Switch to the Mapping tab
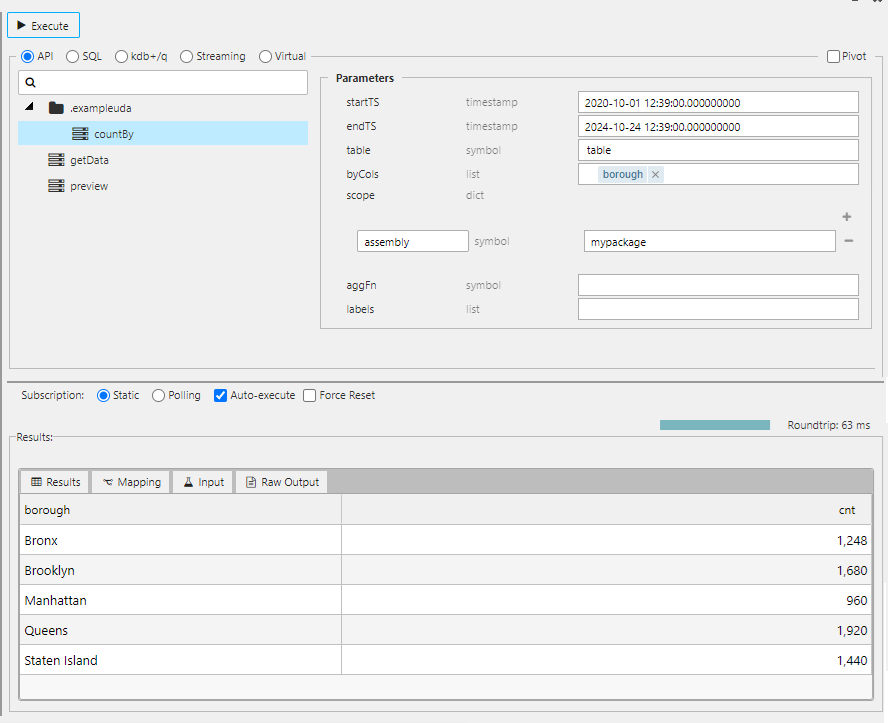Image resolution: width=888 pixels, height=723 pixels. [131, 481]
